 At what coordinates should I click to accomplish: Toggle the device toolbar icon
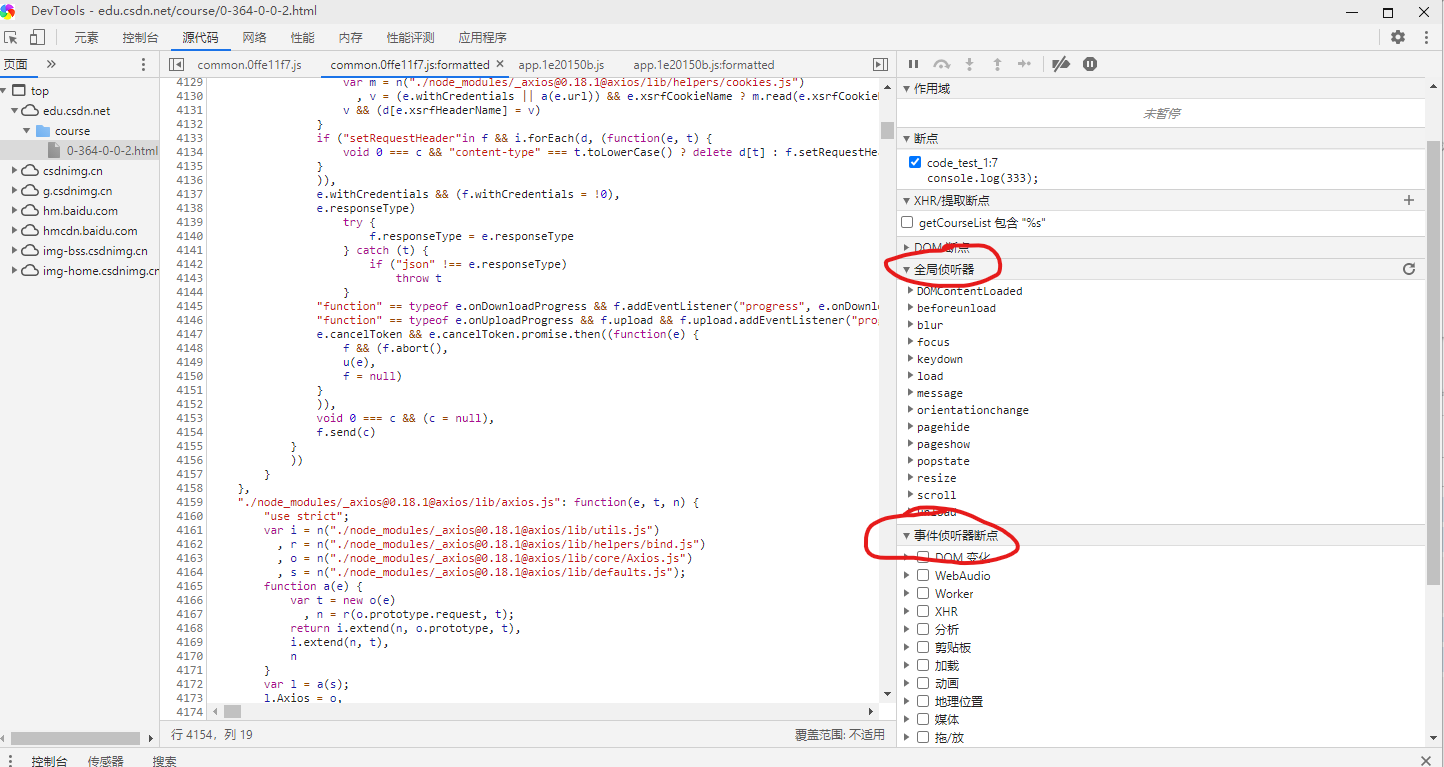coord(37,37)
